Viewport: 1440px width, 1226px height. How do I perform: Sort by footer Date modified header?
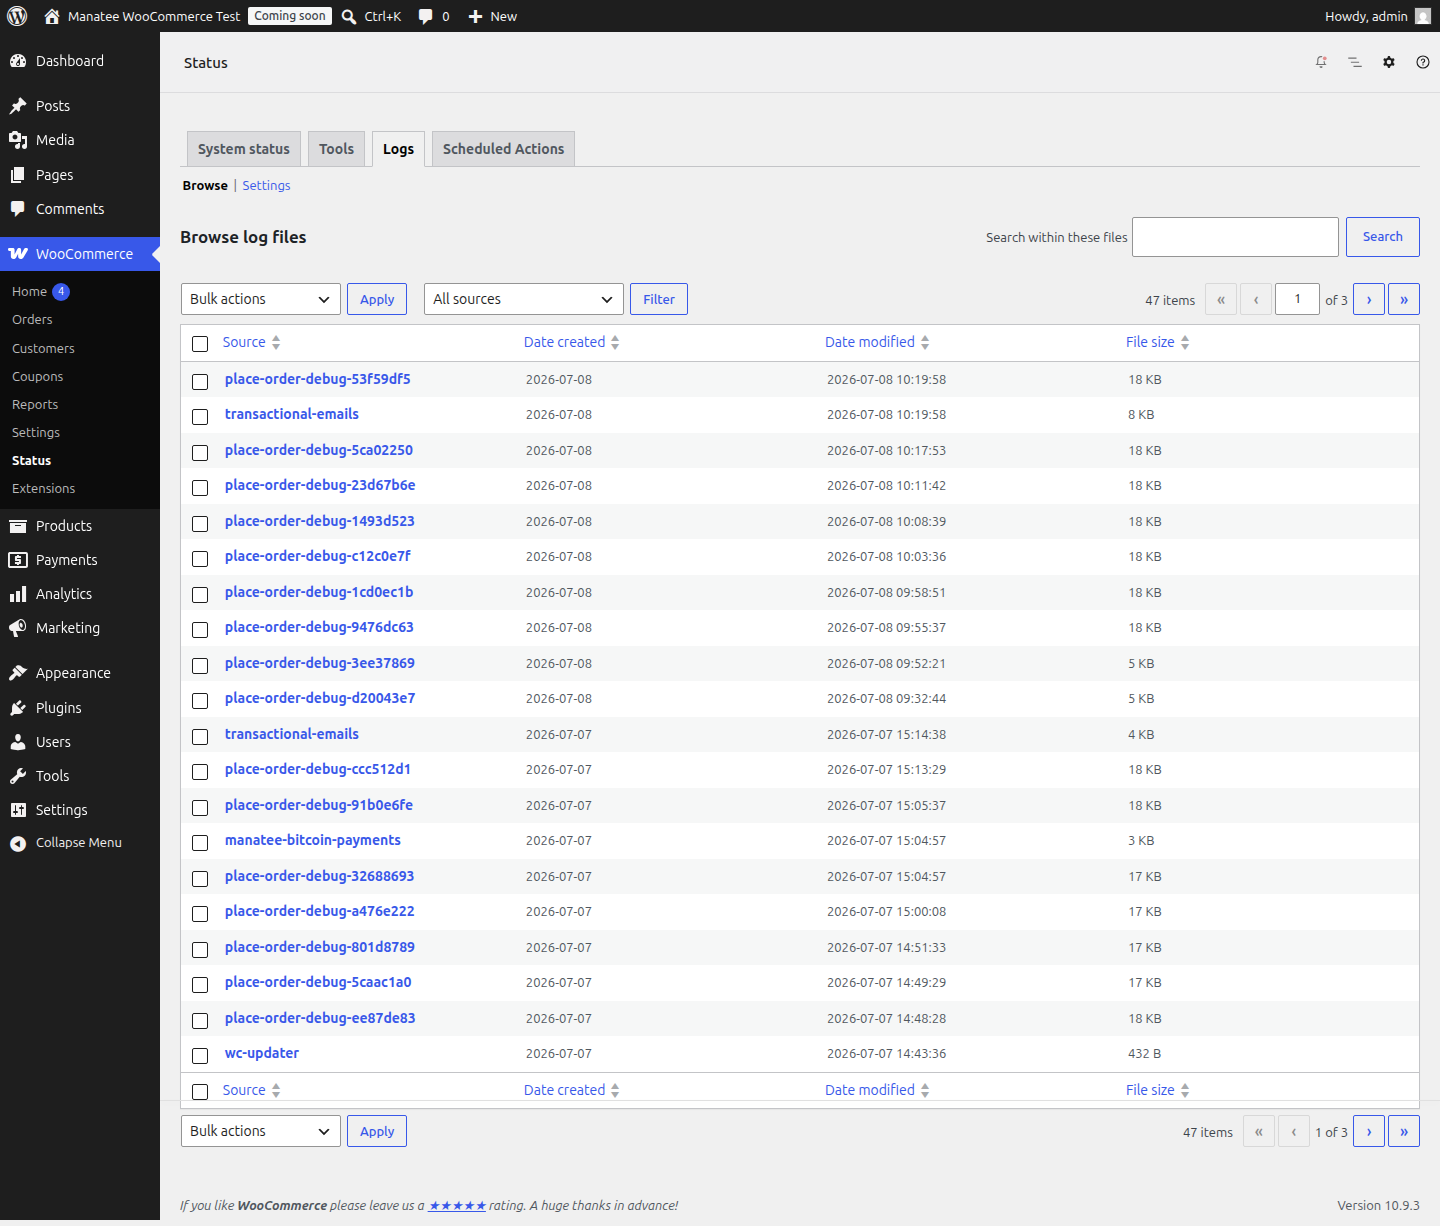coord(877,1090)
